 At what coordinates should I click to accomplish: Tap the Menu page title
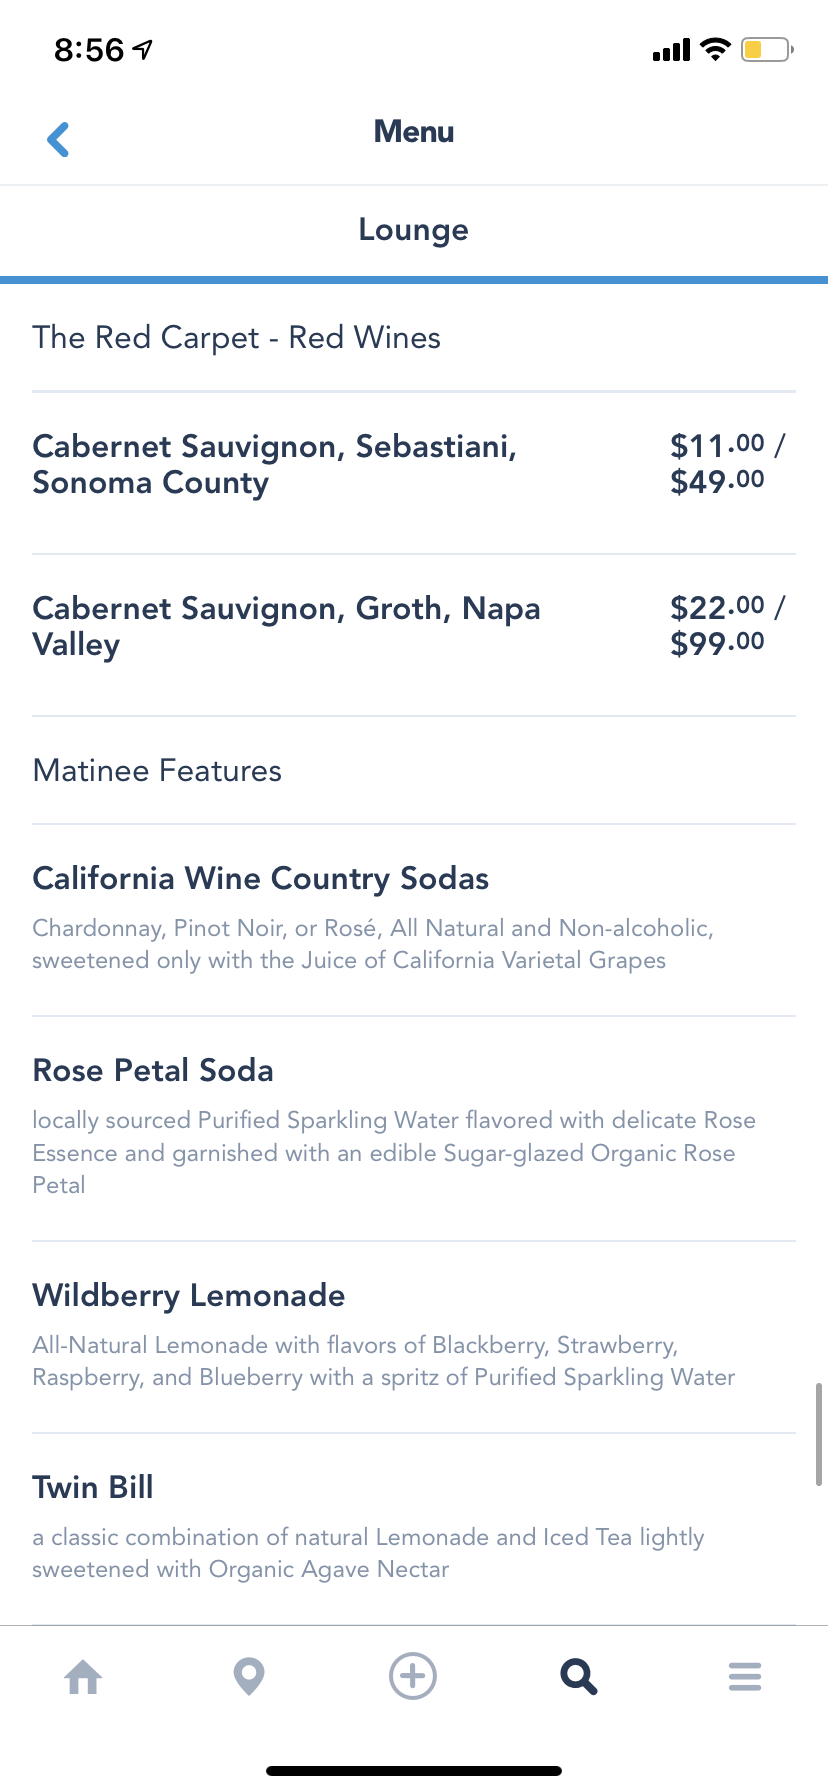414,132
